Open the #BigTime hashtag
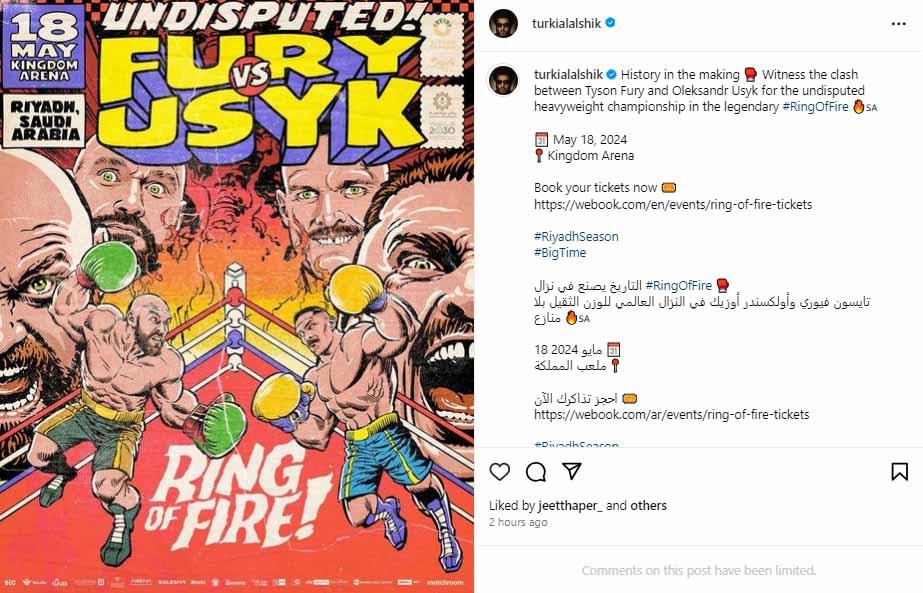This screenshot has width=923, height=593. (560, 253)
